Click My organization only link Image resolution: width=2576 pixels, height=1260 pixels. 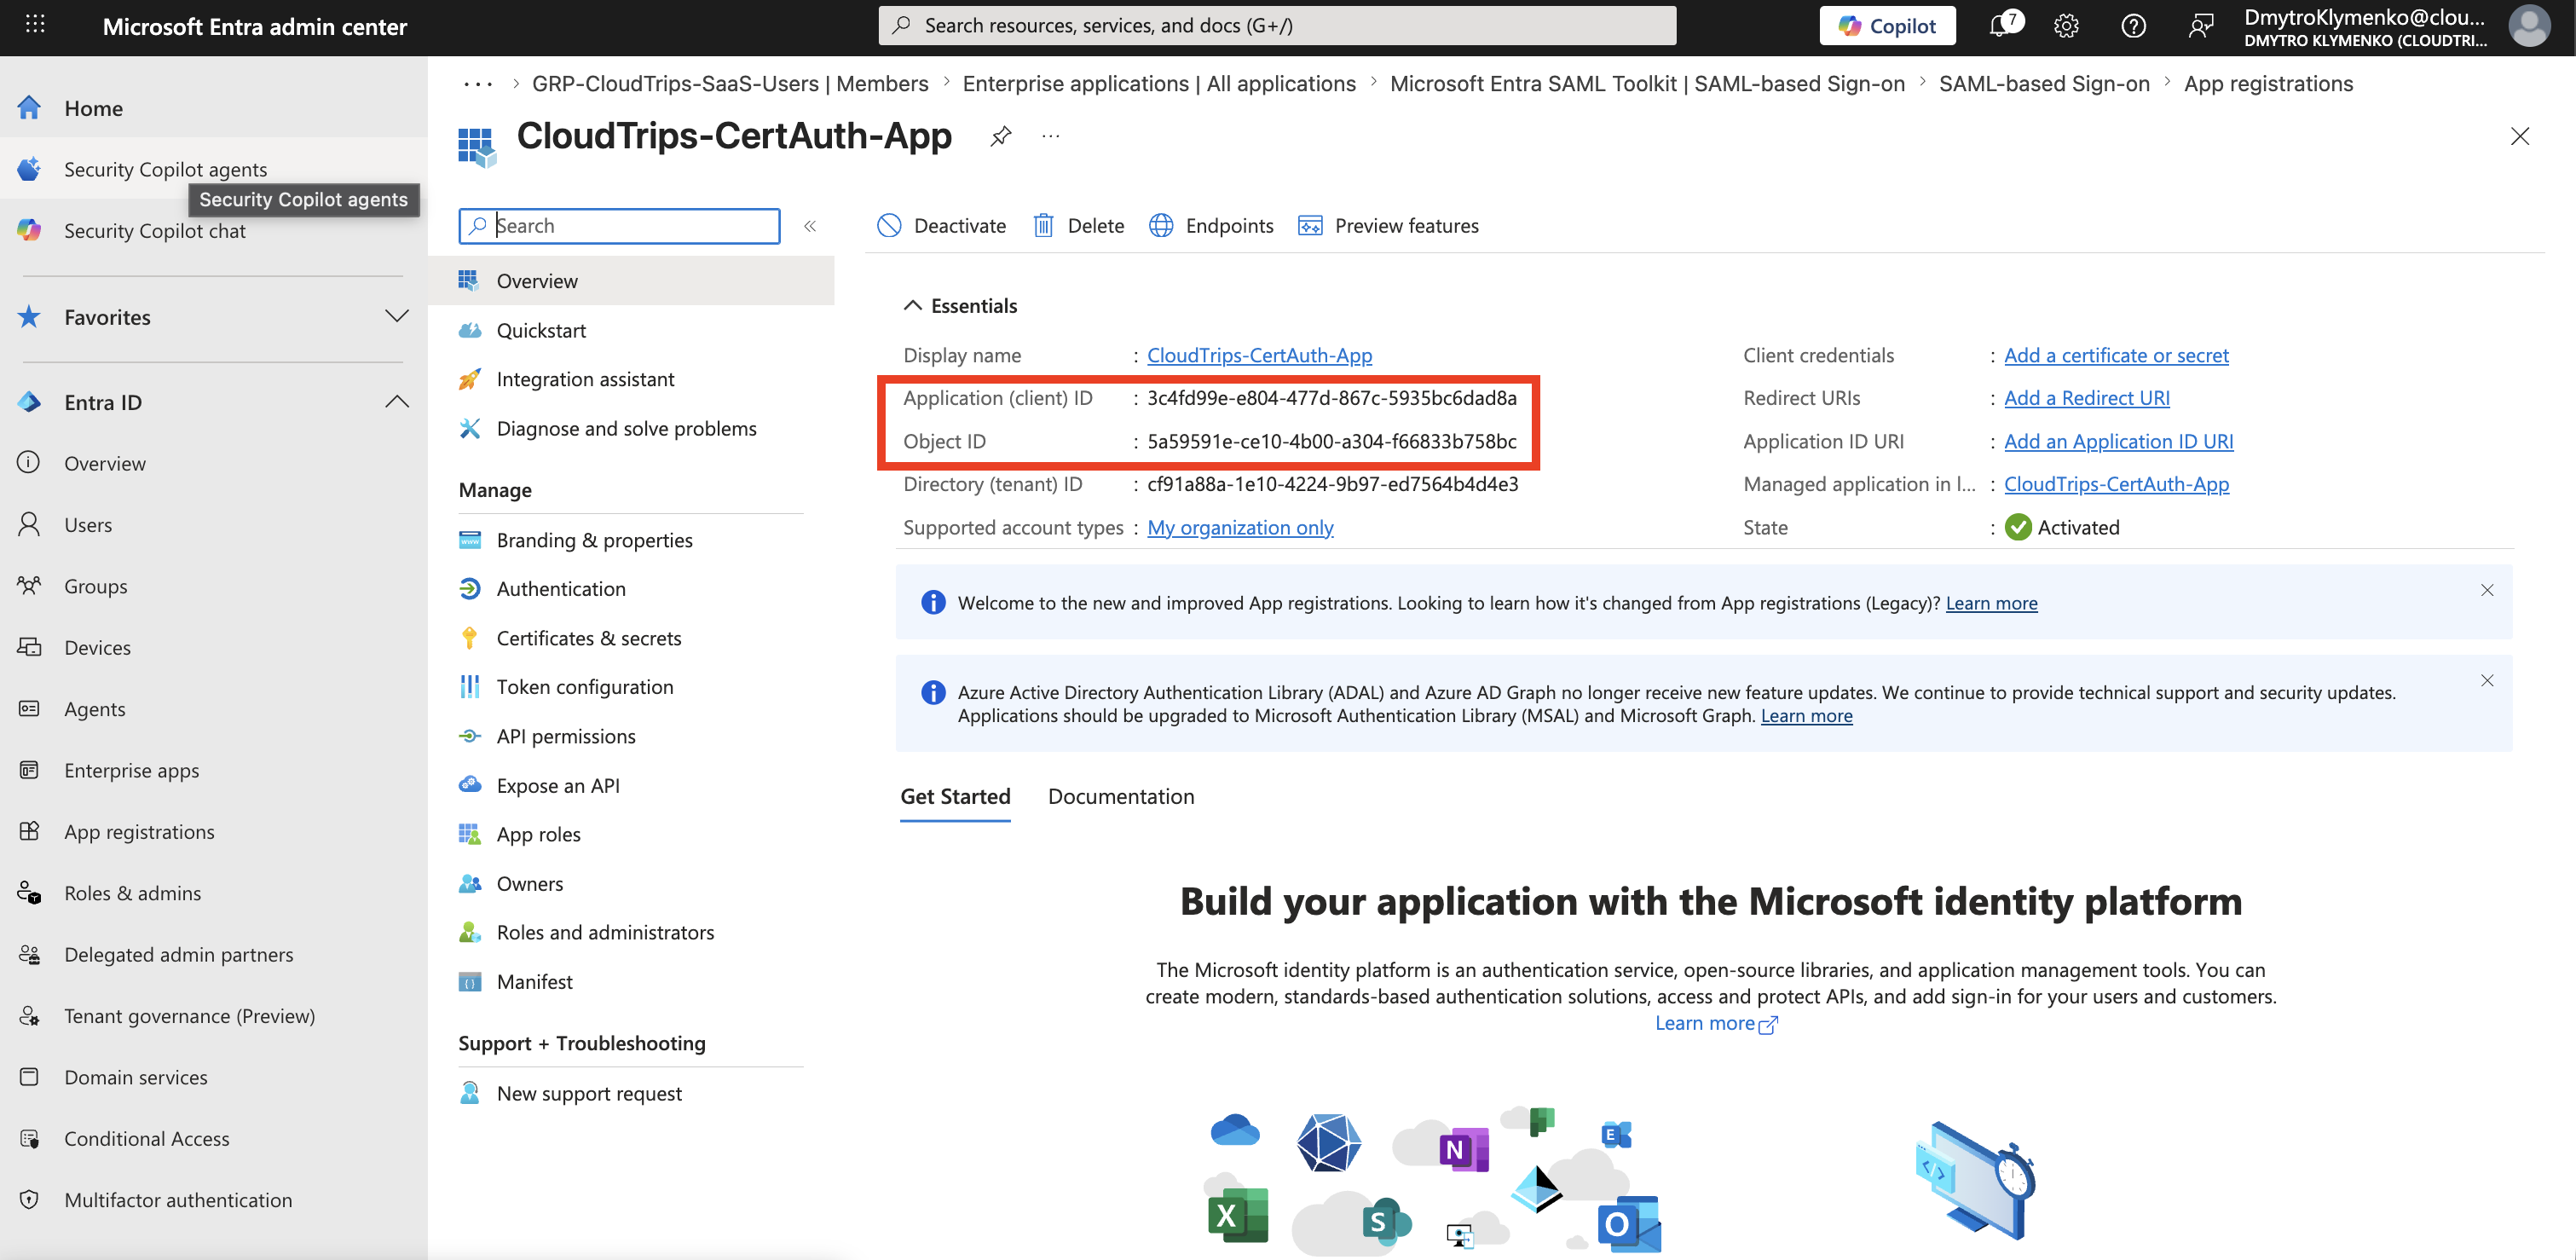[x=1240, y=527]
